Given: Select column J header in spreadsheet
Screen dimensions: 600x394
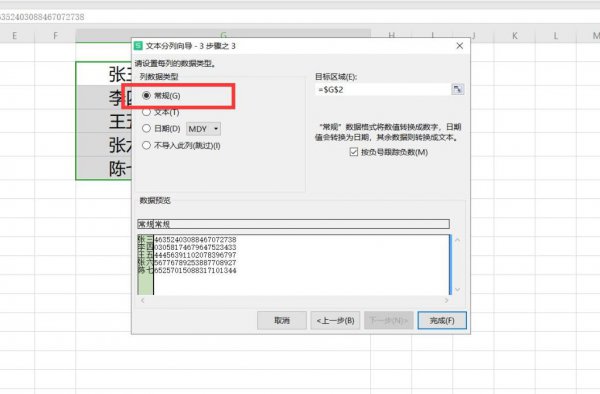Looking at the screenshot, I should point(473,36).
